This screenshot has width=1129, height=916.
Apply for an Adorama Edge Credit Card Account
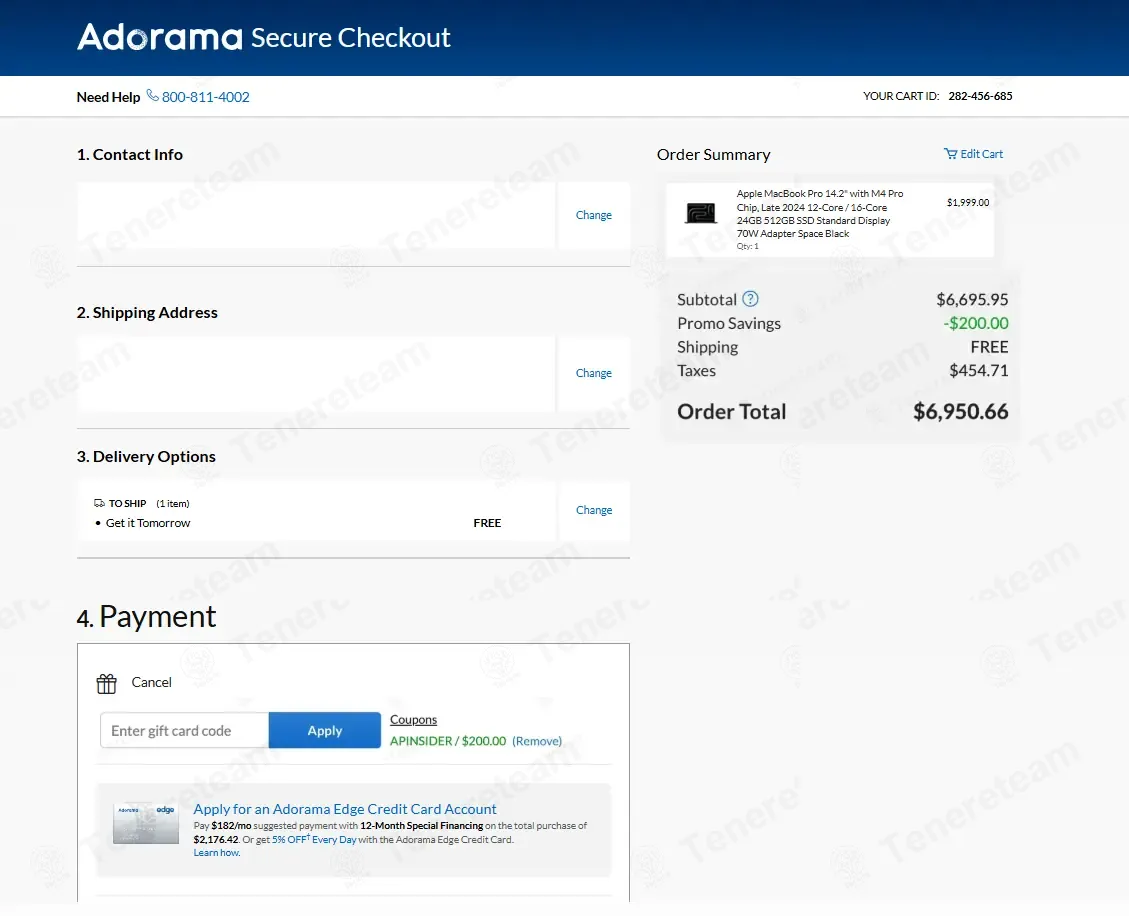(x=345, y=809)
